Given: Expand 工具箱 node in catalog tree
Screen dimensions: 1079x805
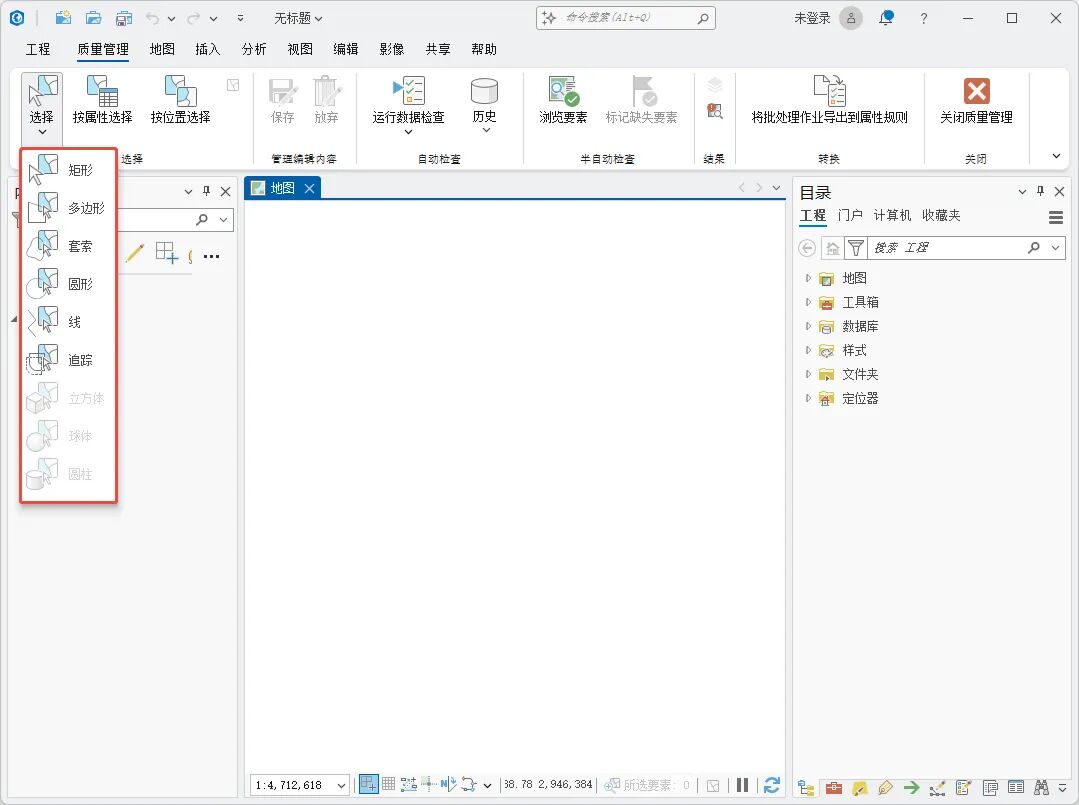Looking at the screenshot, I should coord(808,302).
